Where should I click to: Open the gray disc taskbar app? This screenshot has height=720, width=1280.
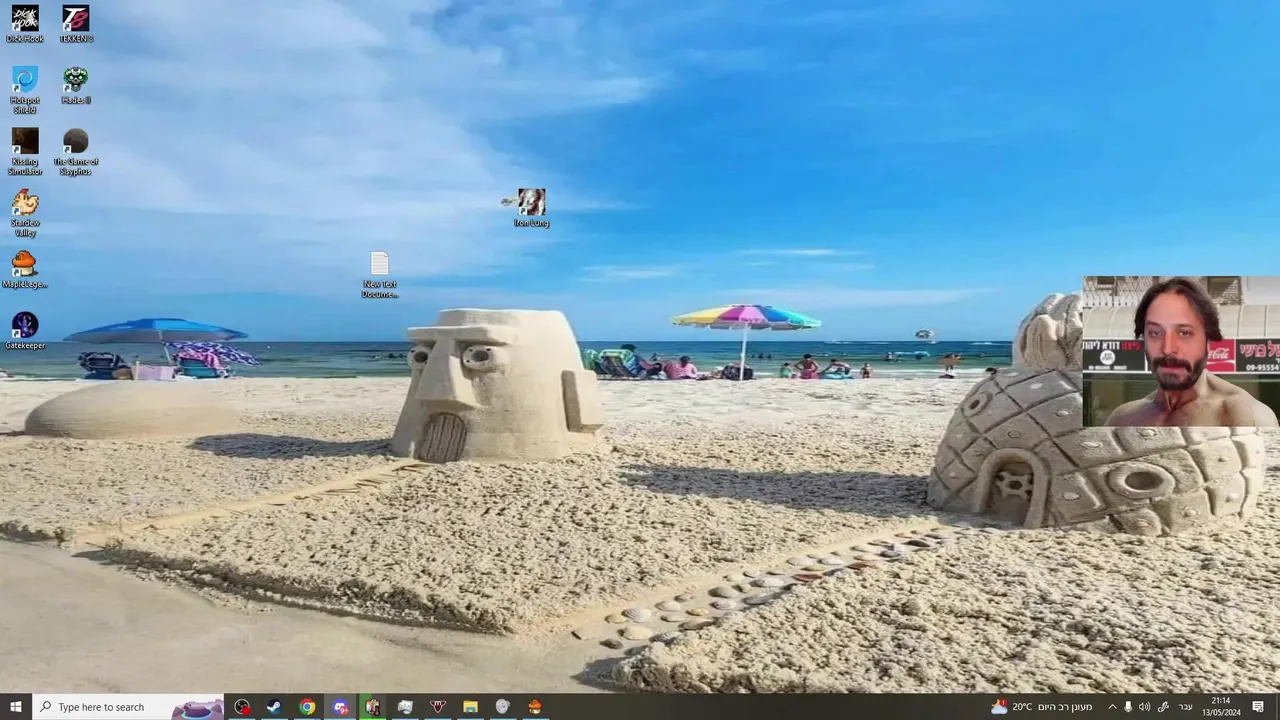point(502,707)
